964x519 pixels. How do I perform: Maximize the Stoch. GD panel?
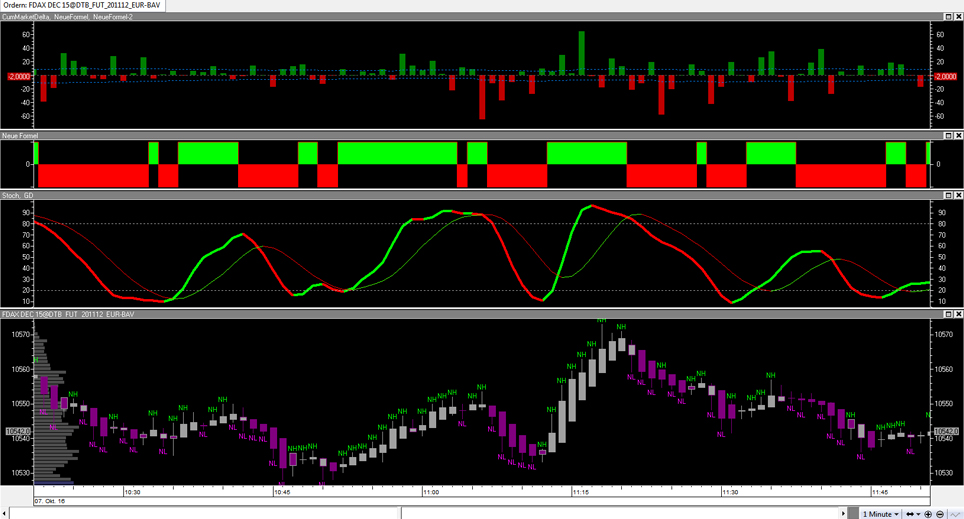point(947,196)
